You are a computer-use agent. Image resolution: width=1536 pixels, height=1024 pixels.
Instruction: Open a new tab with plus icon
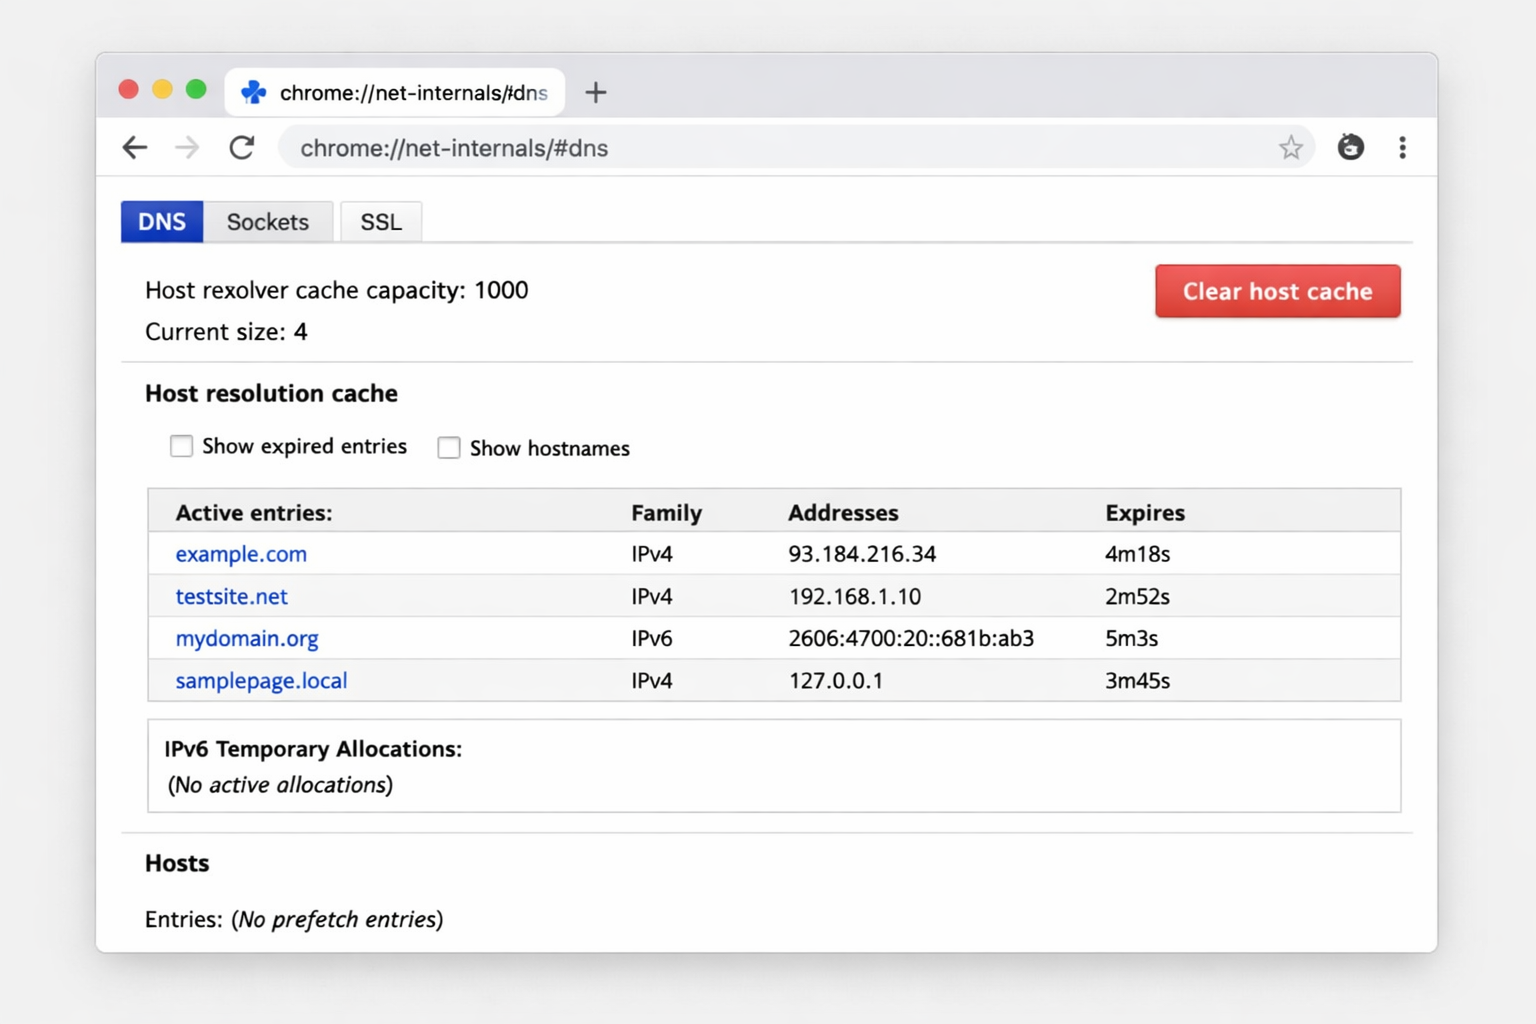[596, 93]
